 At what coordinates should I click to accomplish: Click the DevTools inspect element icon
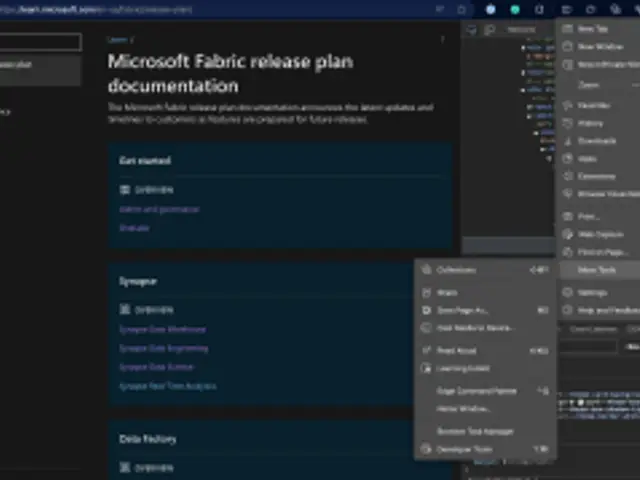coord(471,30)
